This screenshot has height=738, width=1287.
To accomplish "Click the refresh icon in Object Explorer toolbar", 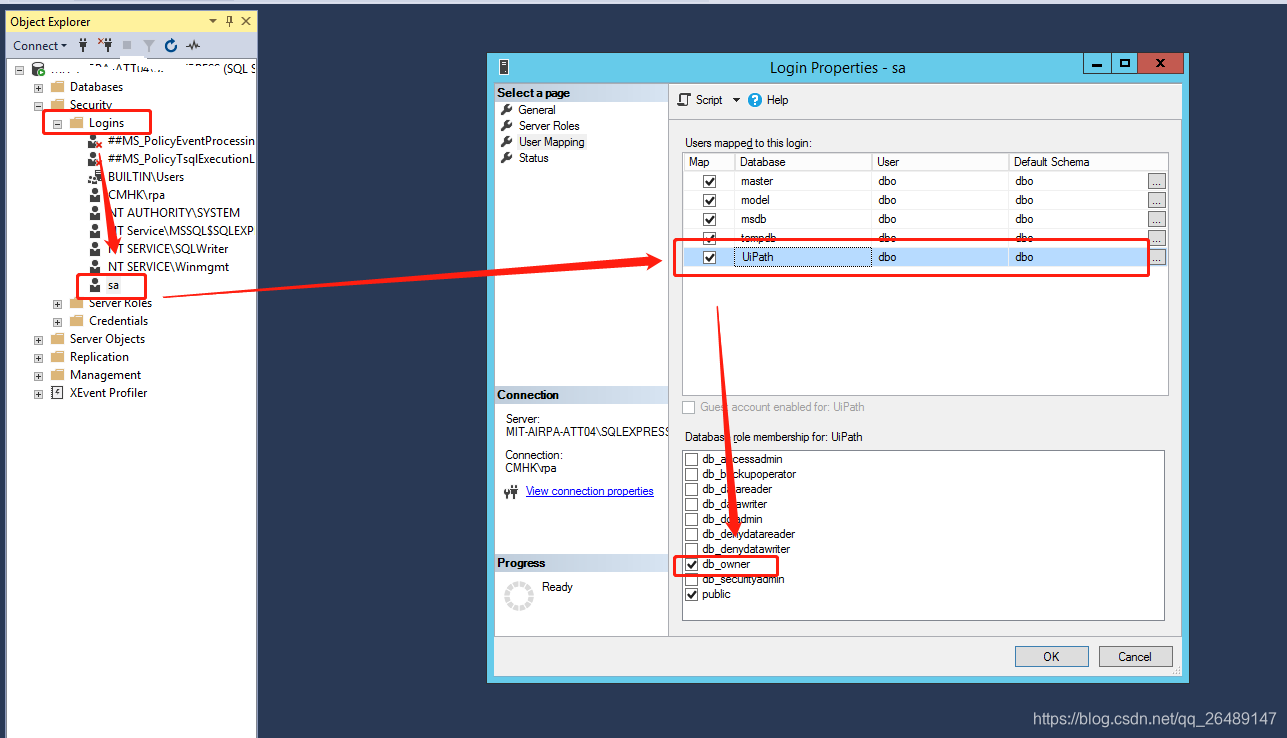I will click(171, 45).
